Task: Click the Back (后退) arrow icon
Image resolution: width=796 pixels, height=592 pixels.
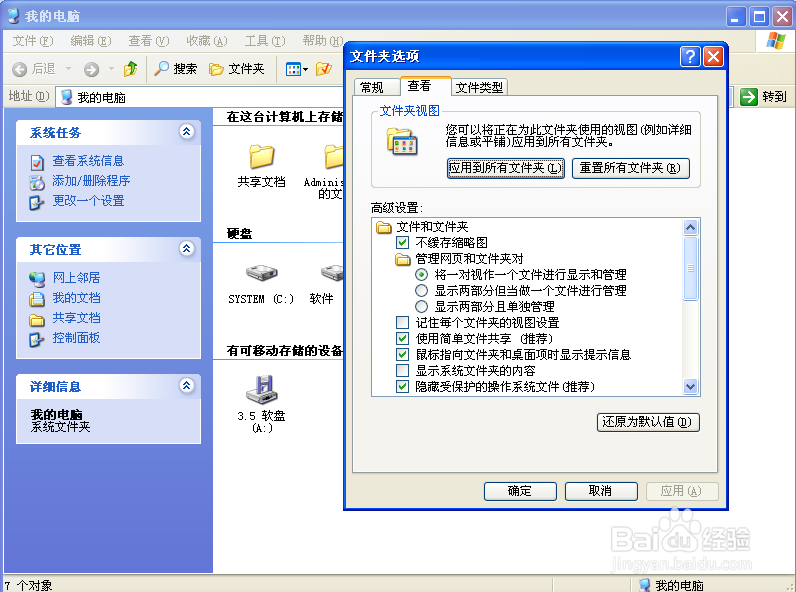Action: click(x=19, y=69)
